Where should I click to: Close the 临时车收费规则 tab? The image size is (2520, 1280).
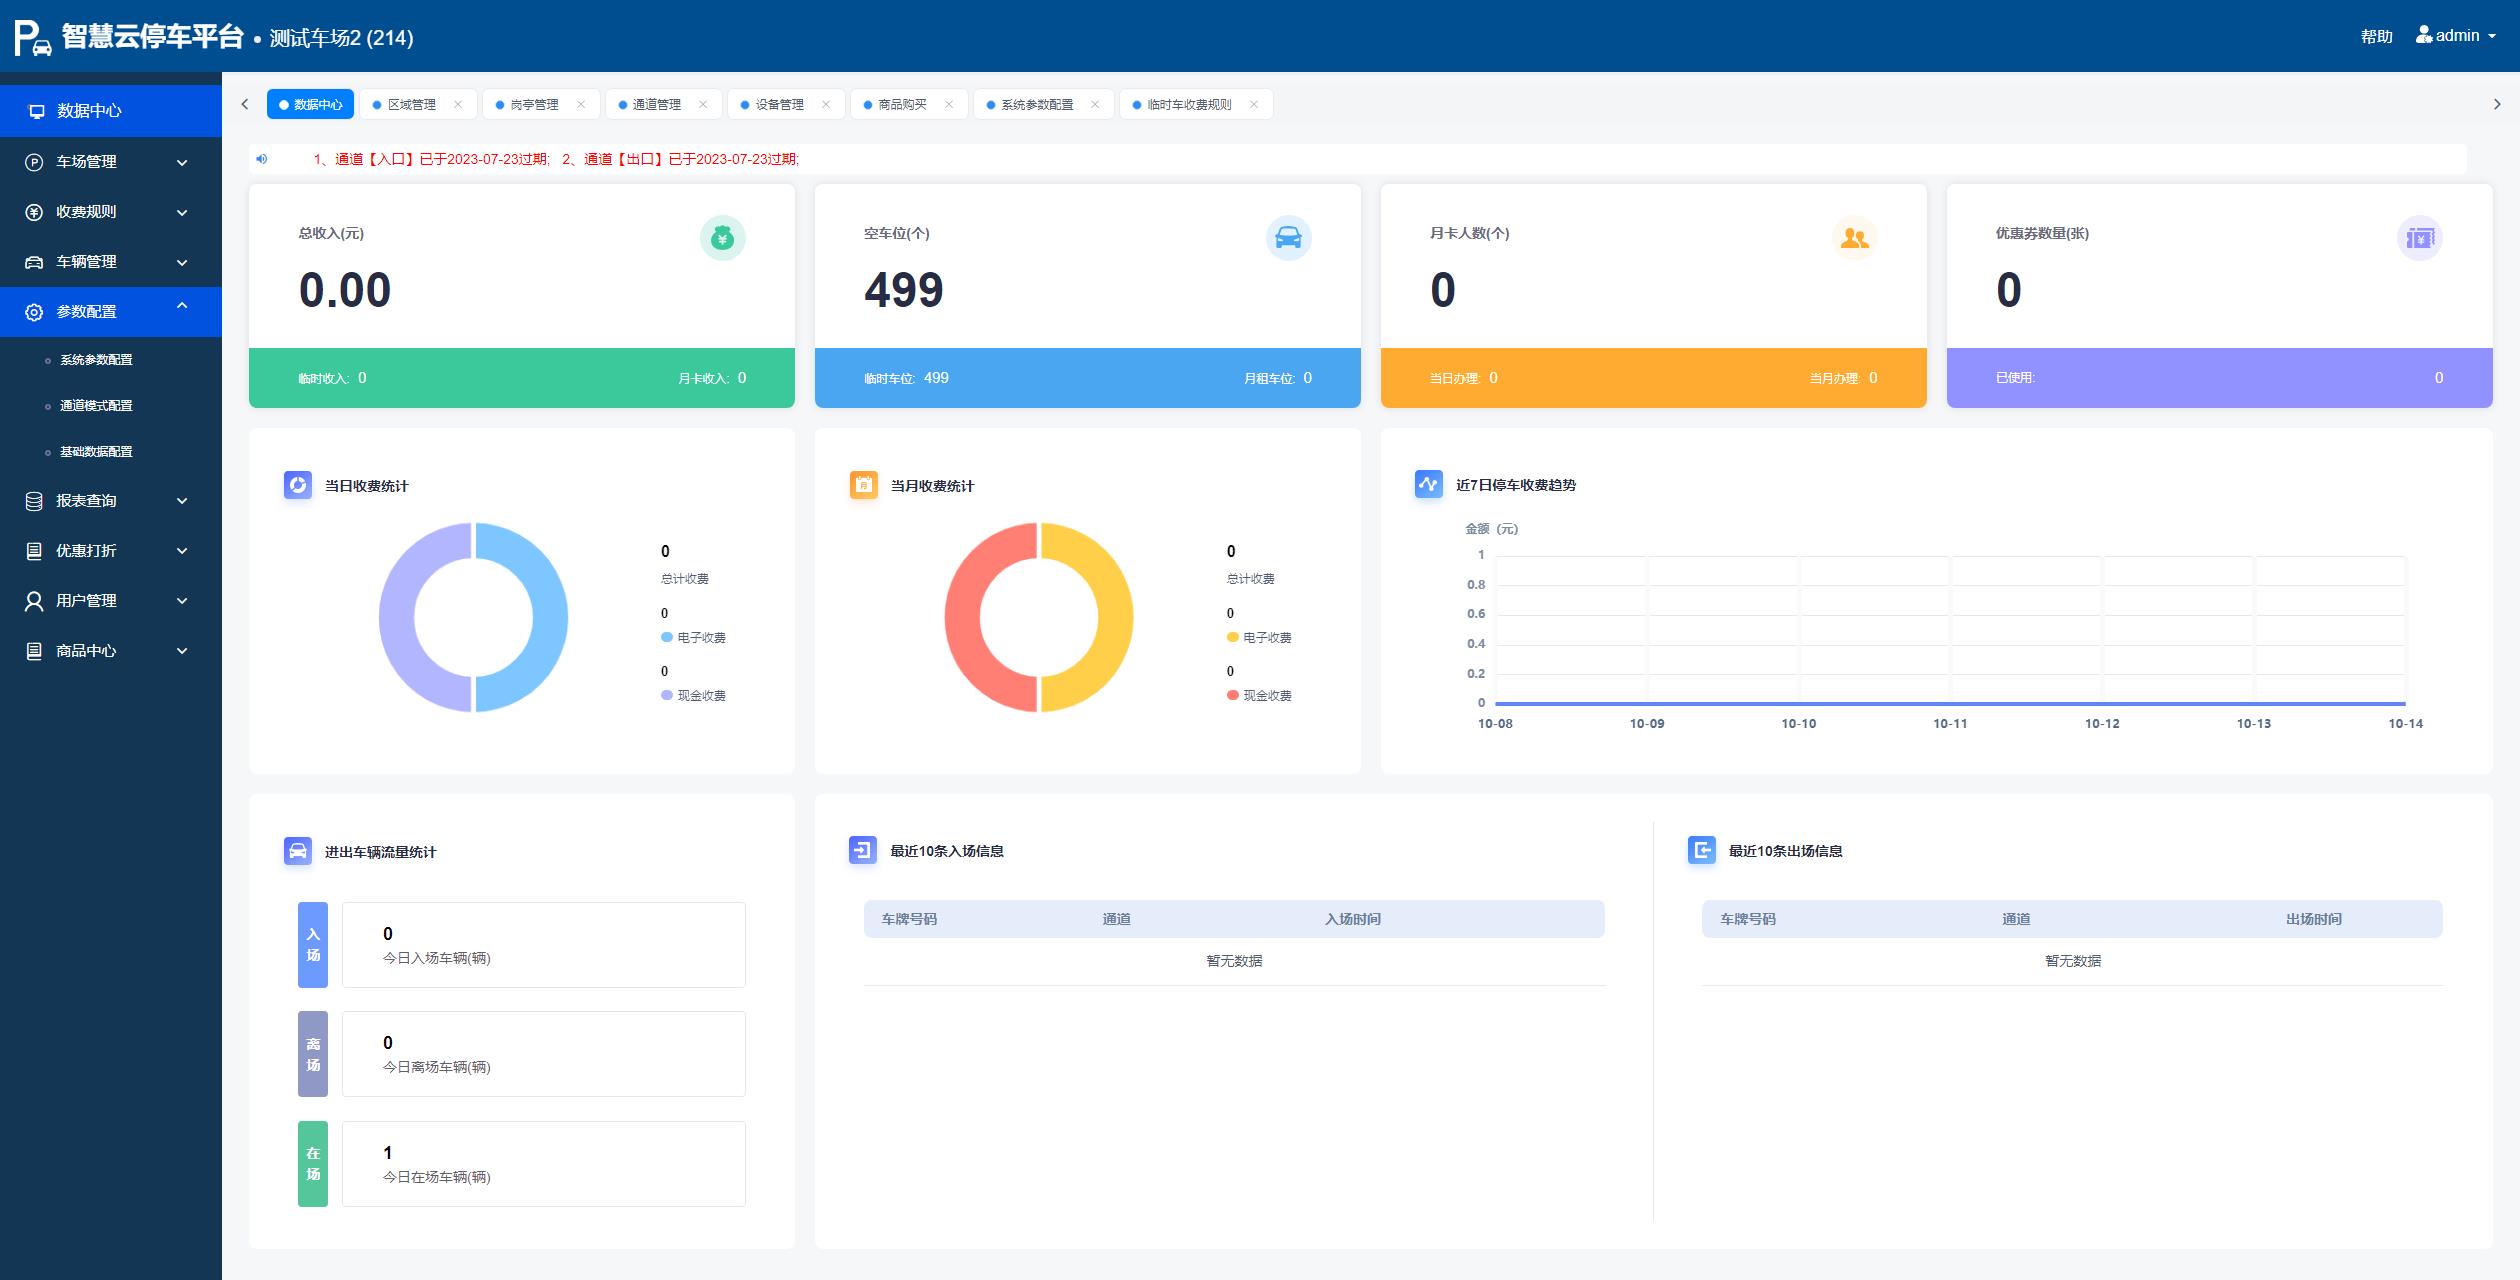pos(1253,104)
